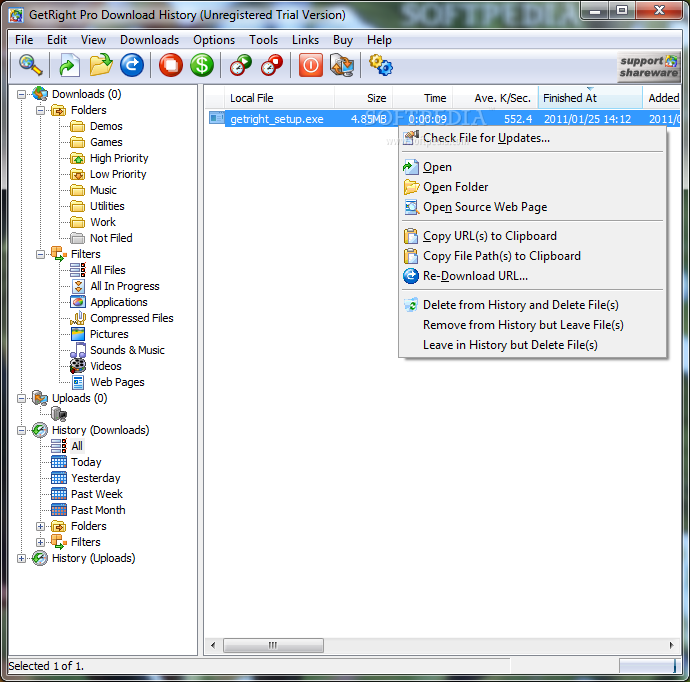Sort by Time column header
This screenshot has width=690, height=682.
[x=422, y=98]
